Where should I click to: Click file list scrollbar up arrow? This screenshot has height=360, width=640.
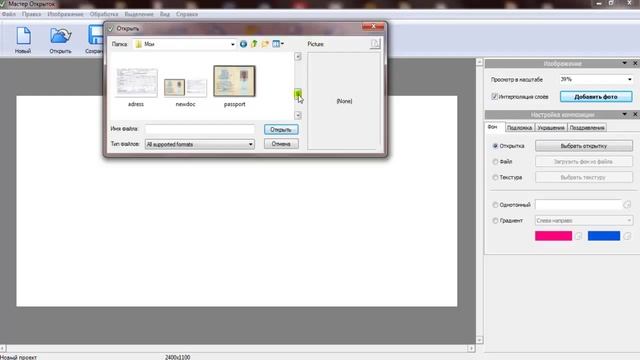coord(298,56)
